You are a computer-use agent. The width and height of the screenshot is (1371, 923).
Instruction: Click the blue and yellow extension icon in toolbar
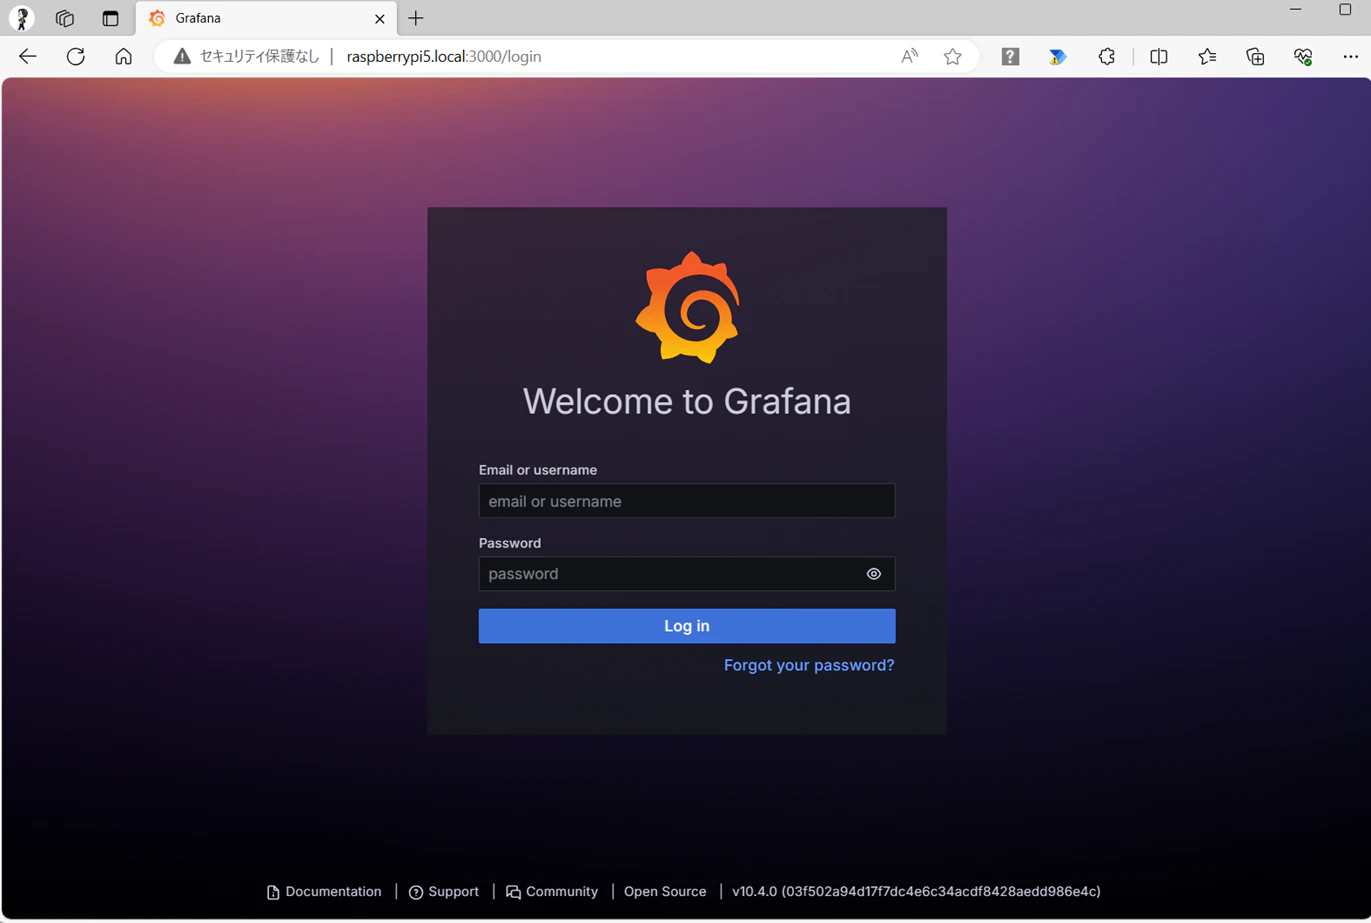pos(1058,57)
